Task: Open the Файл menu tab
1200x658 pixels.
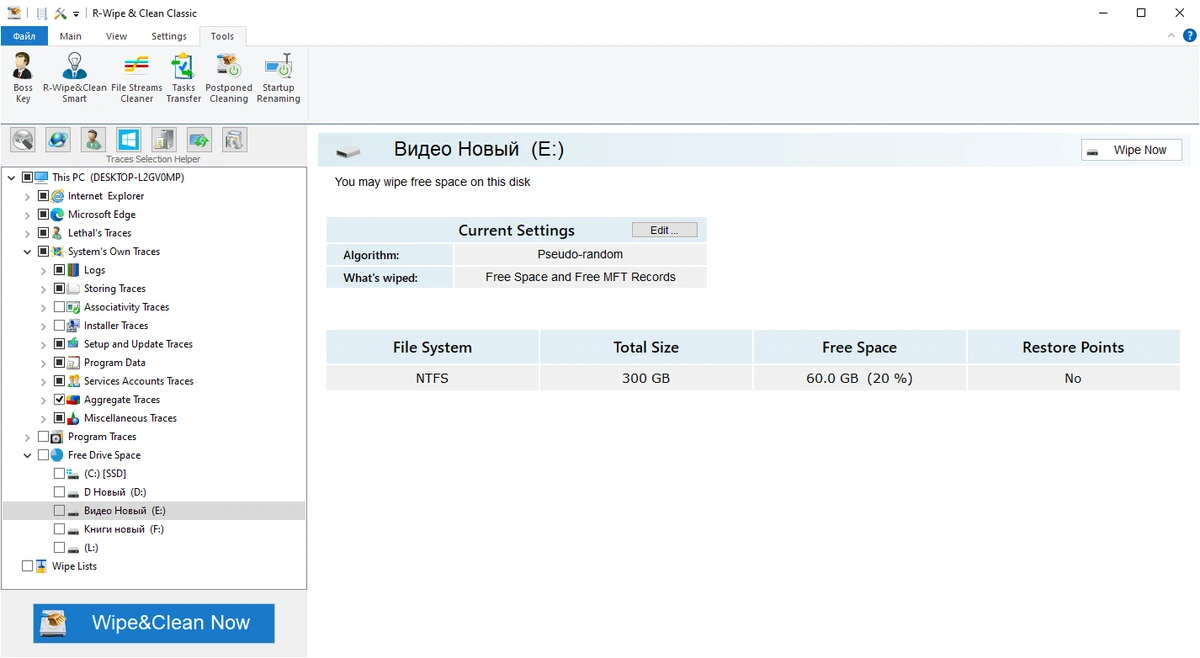Action: (x=24, y=36)
